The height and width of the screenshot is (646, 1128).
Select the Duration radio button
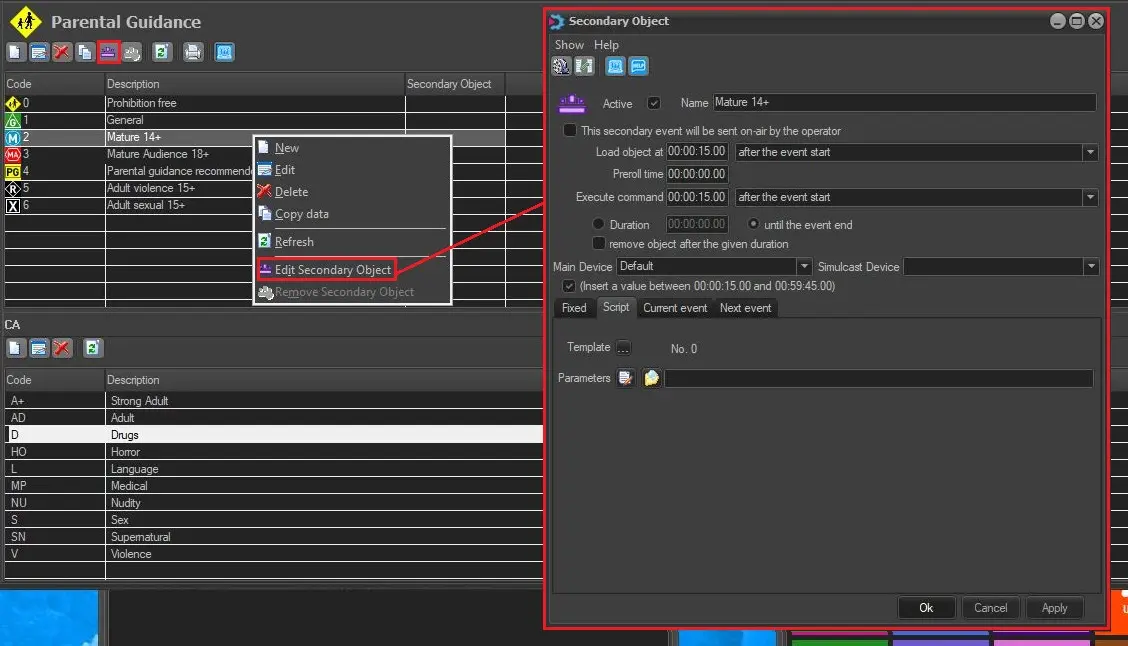click(x=598, y=225)
